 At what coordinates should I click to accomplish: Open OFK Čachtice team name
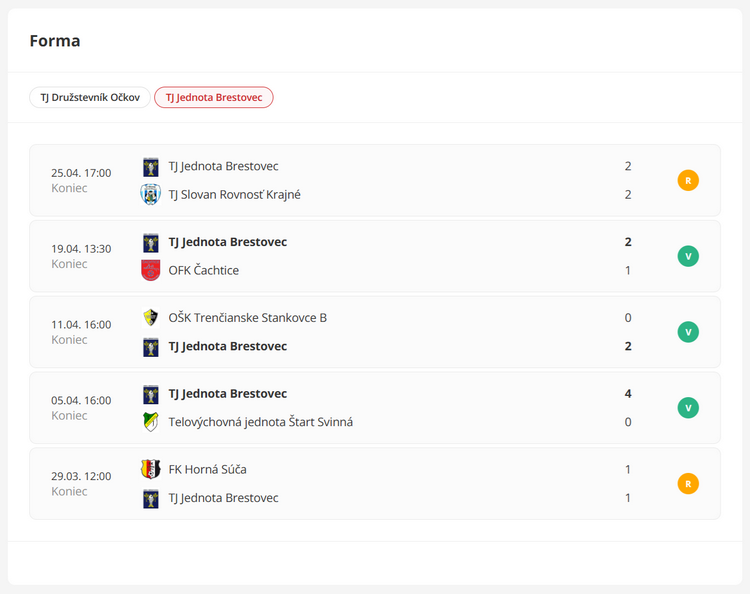pos(203,270)
